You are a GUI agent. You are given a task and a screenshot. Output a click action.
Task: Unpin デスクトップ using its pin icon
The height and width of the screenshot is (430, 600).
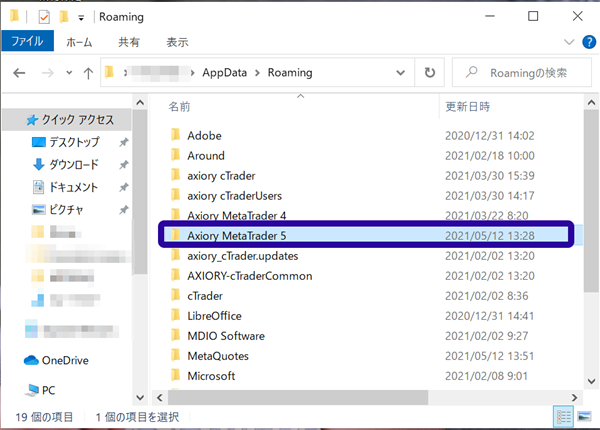pyautogui.click(x=123, y=142)
